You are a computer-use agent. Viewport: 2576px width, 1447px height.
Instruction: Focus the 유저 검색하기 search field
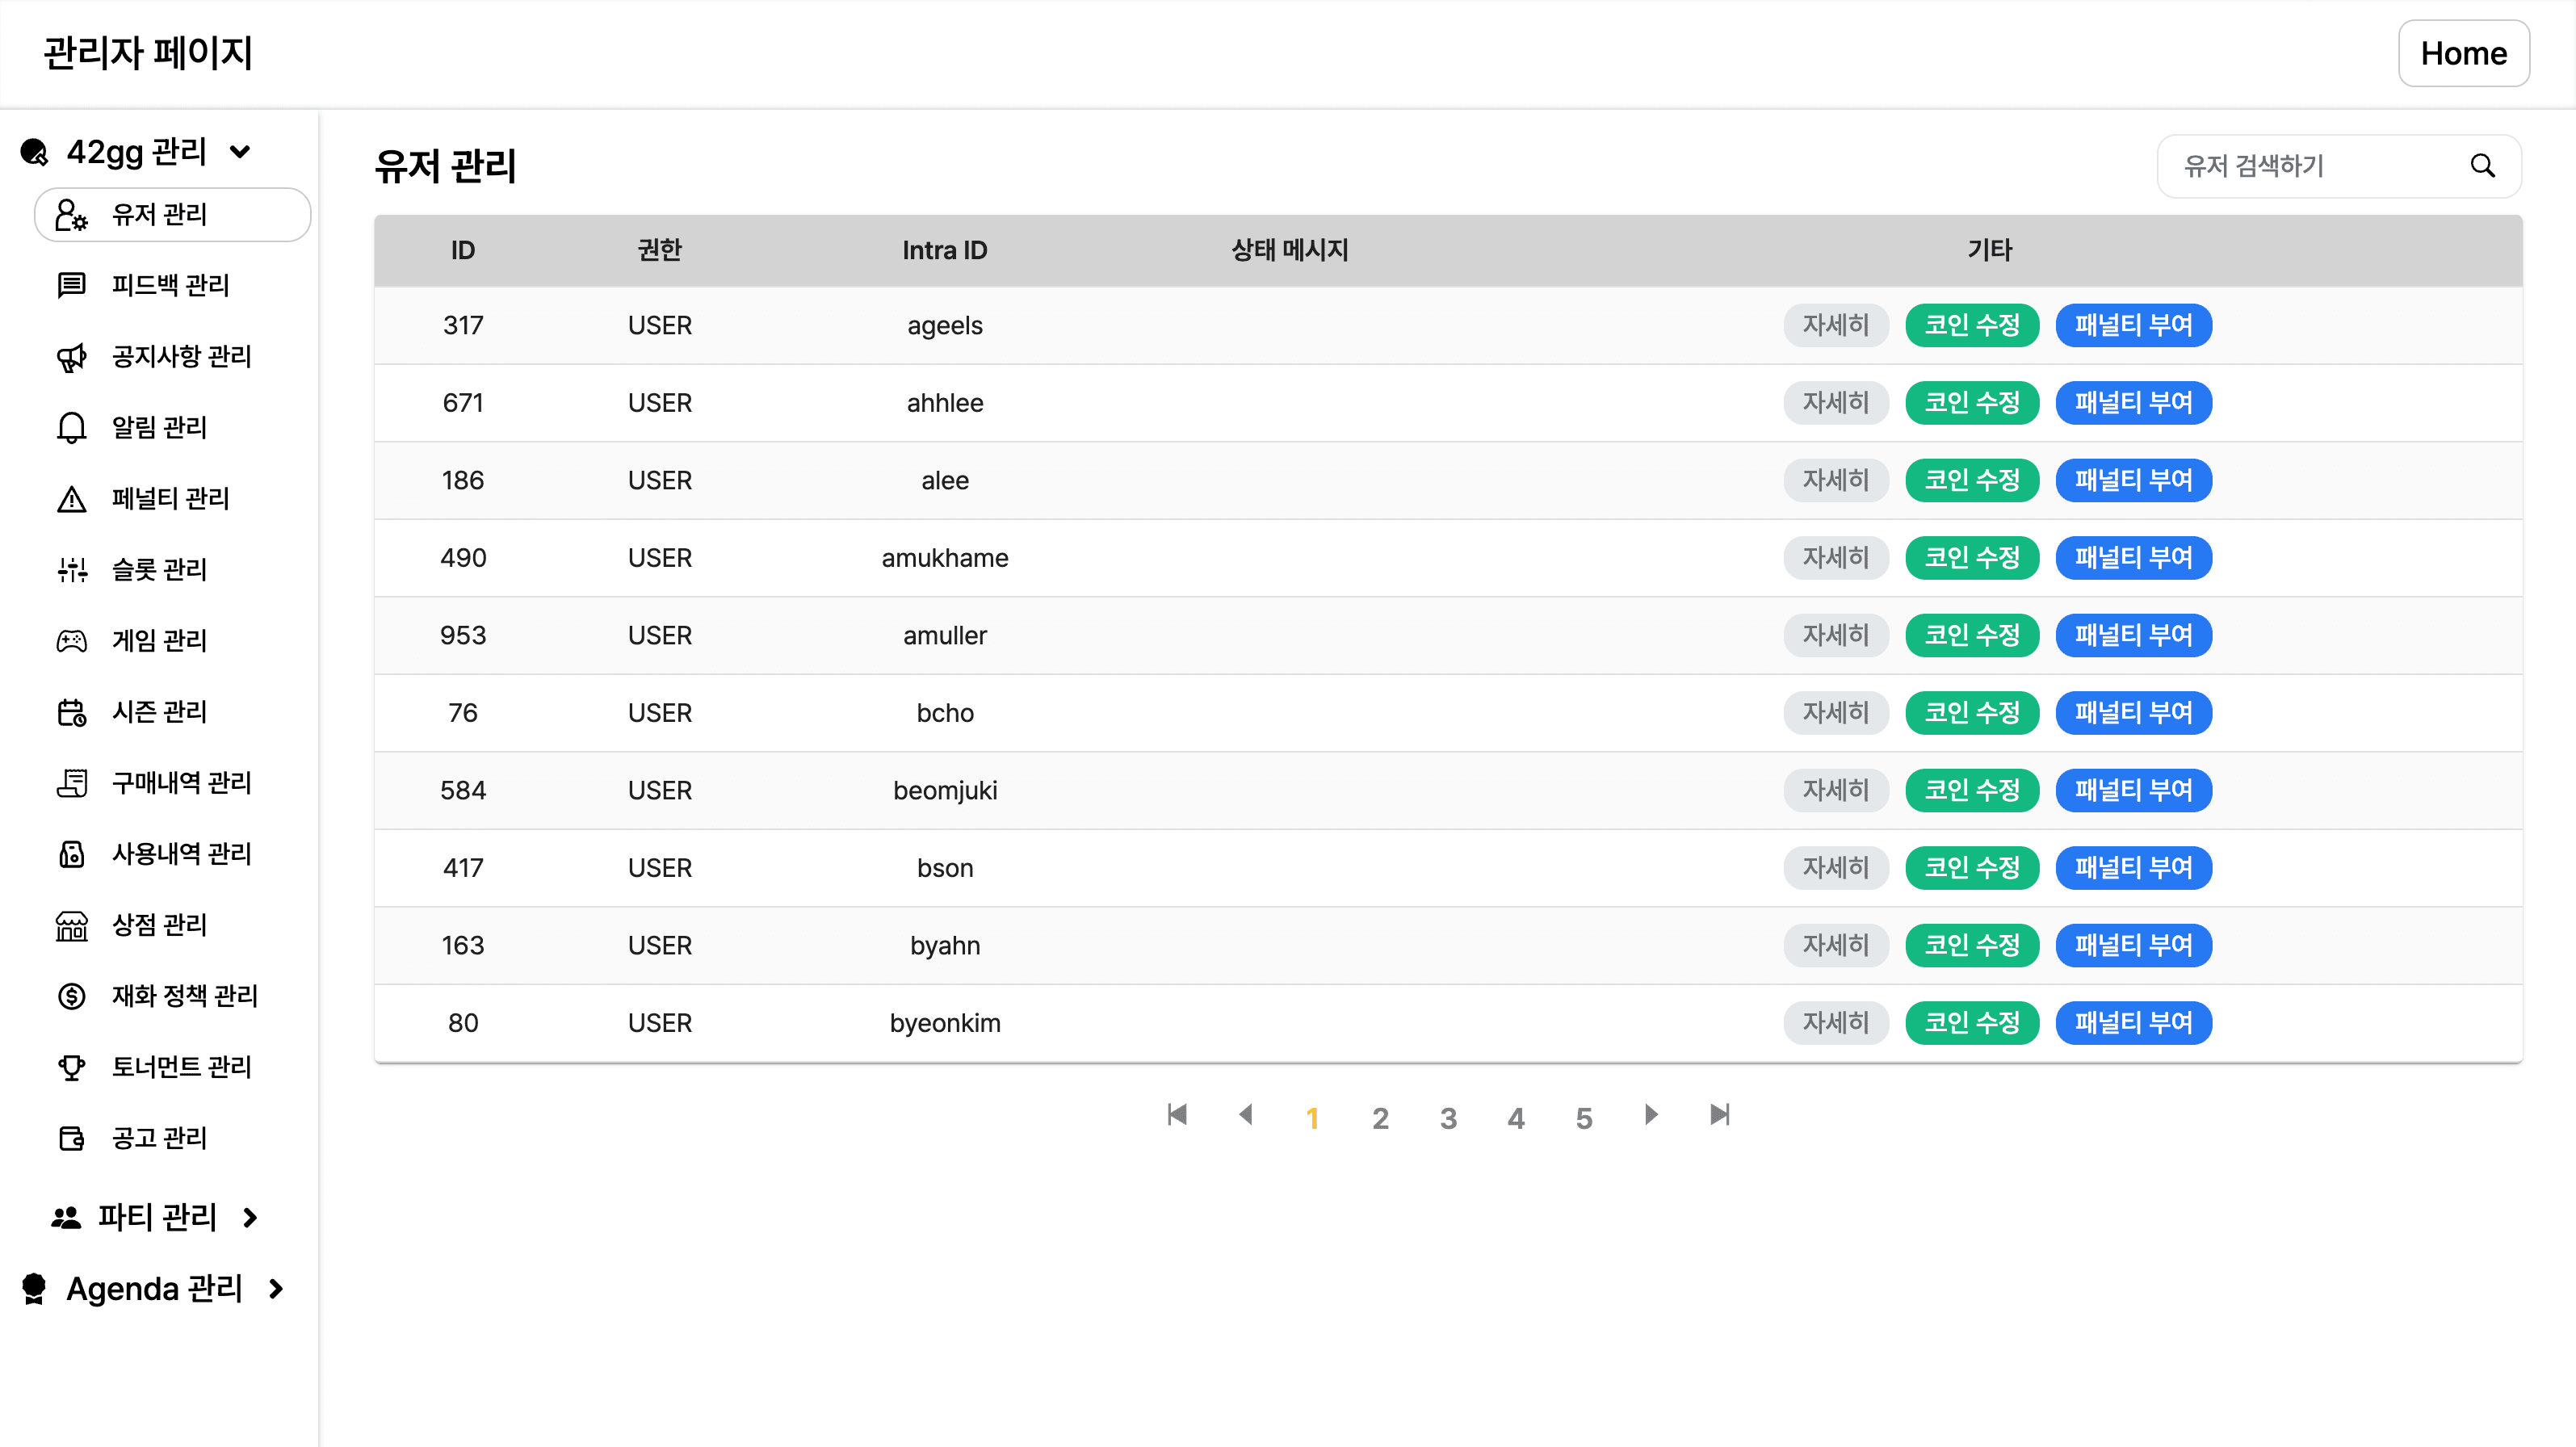(2338, 166)
